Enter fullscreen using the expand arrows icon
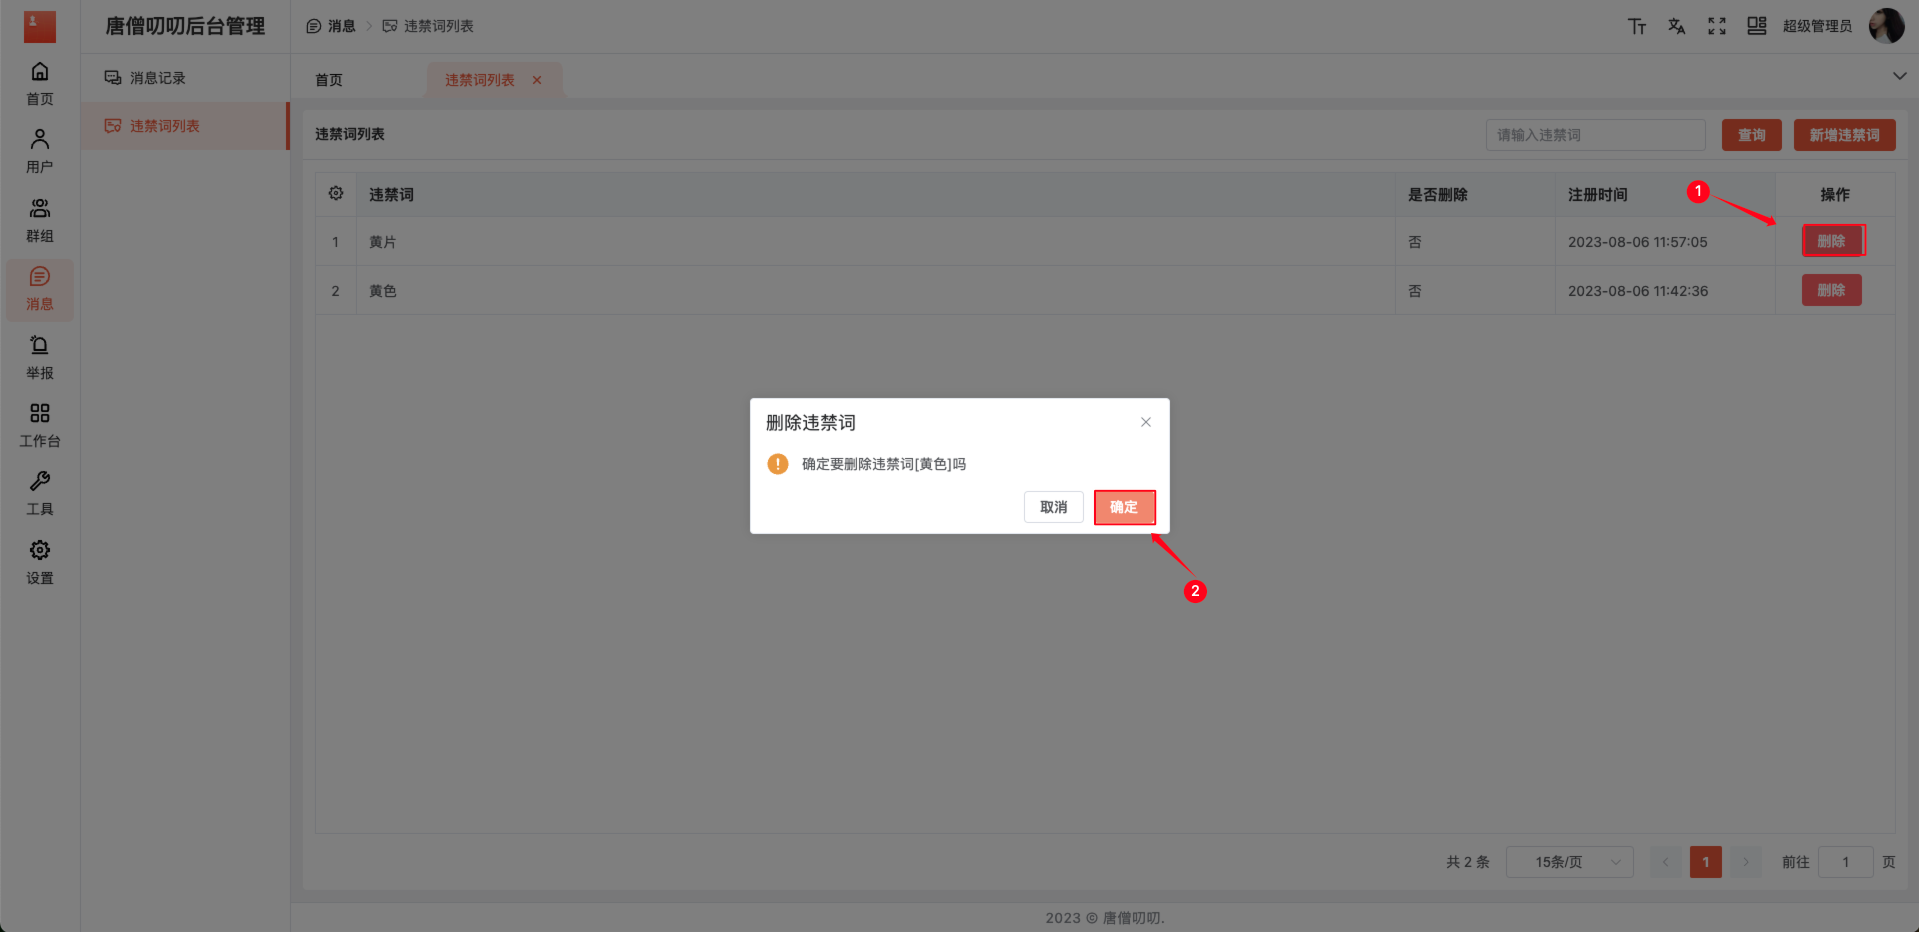This screenshot has width=1919, height=932. click(1717, 26)
